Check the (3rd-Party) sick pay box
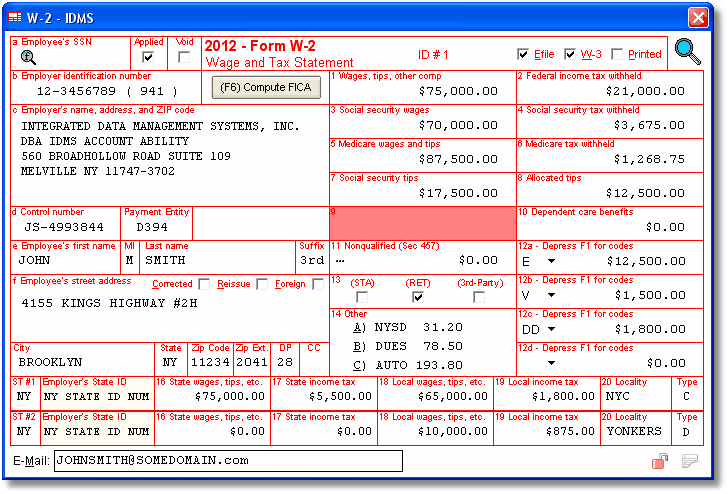Image resolution: width=728 pixels, height=494 pixels. 479,297
